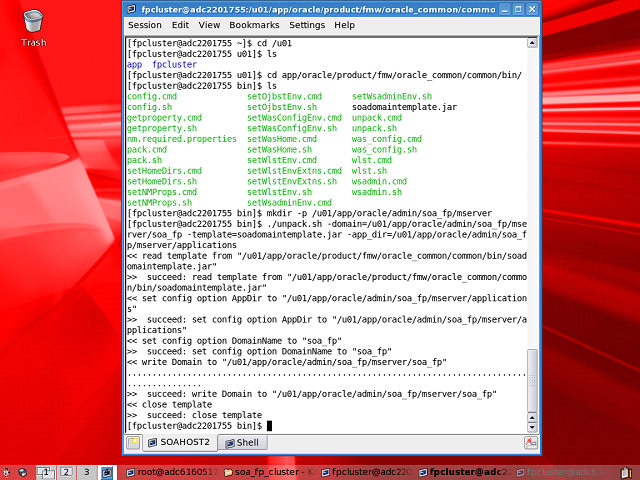Activate the bold fpcluster@adc22 taskbar entry
This screenshot has width=640, height=480.
(464, 473)
